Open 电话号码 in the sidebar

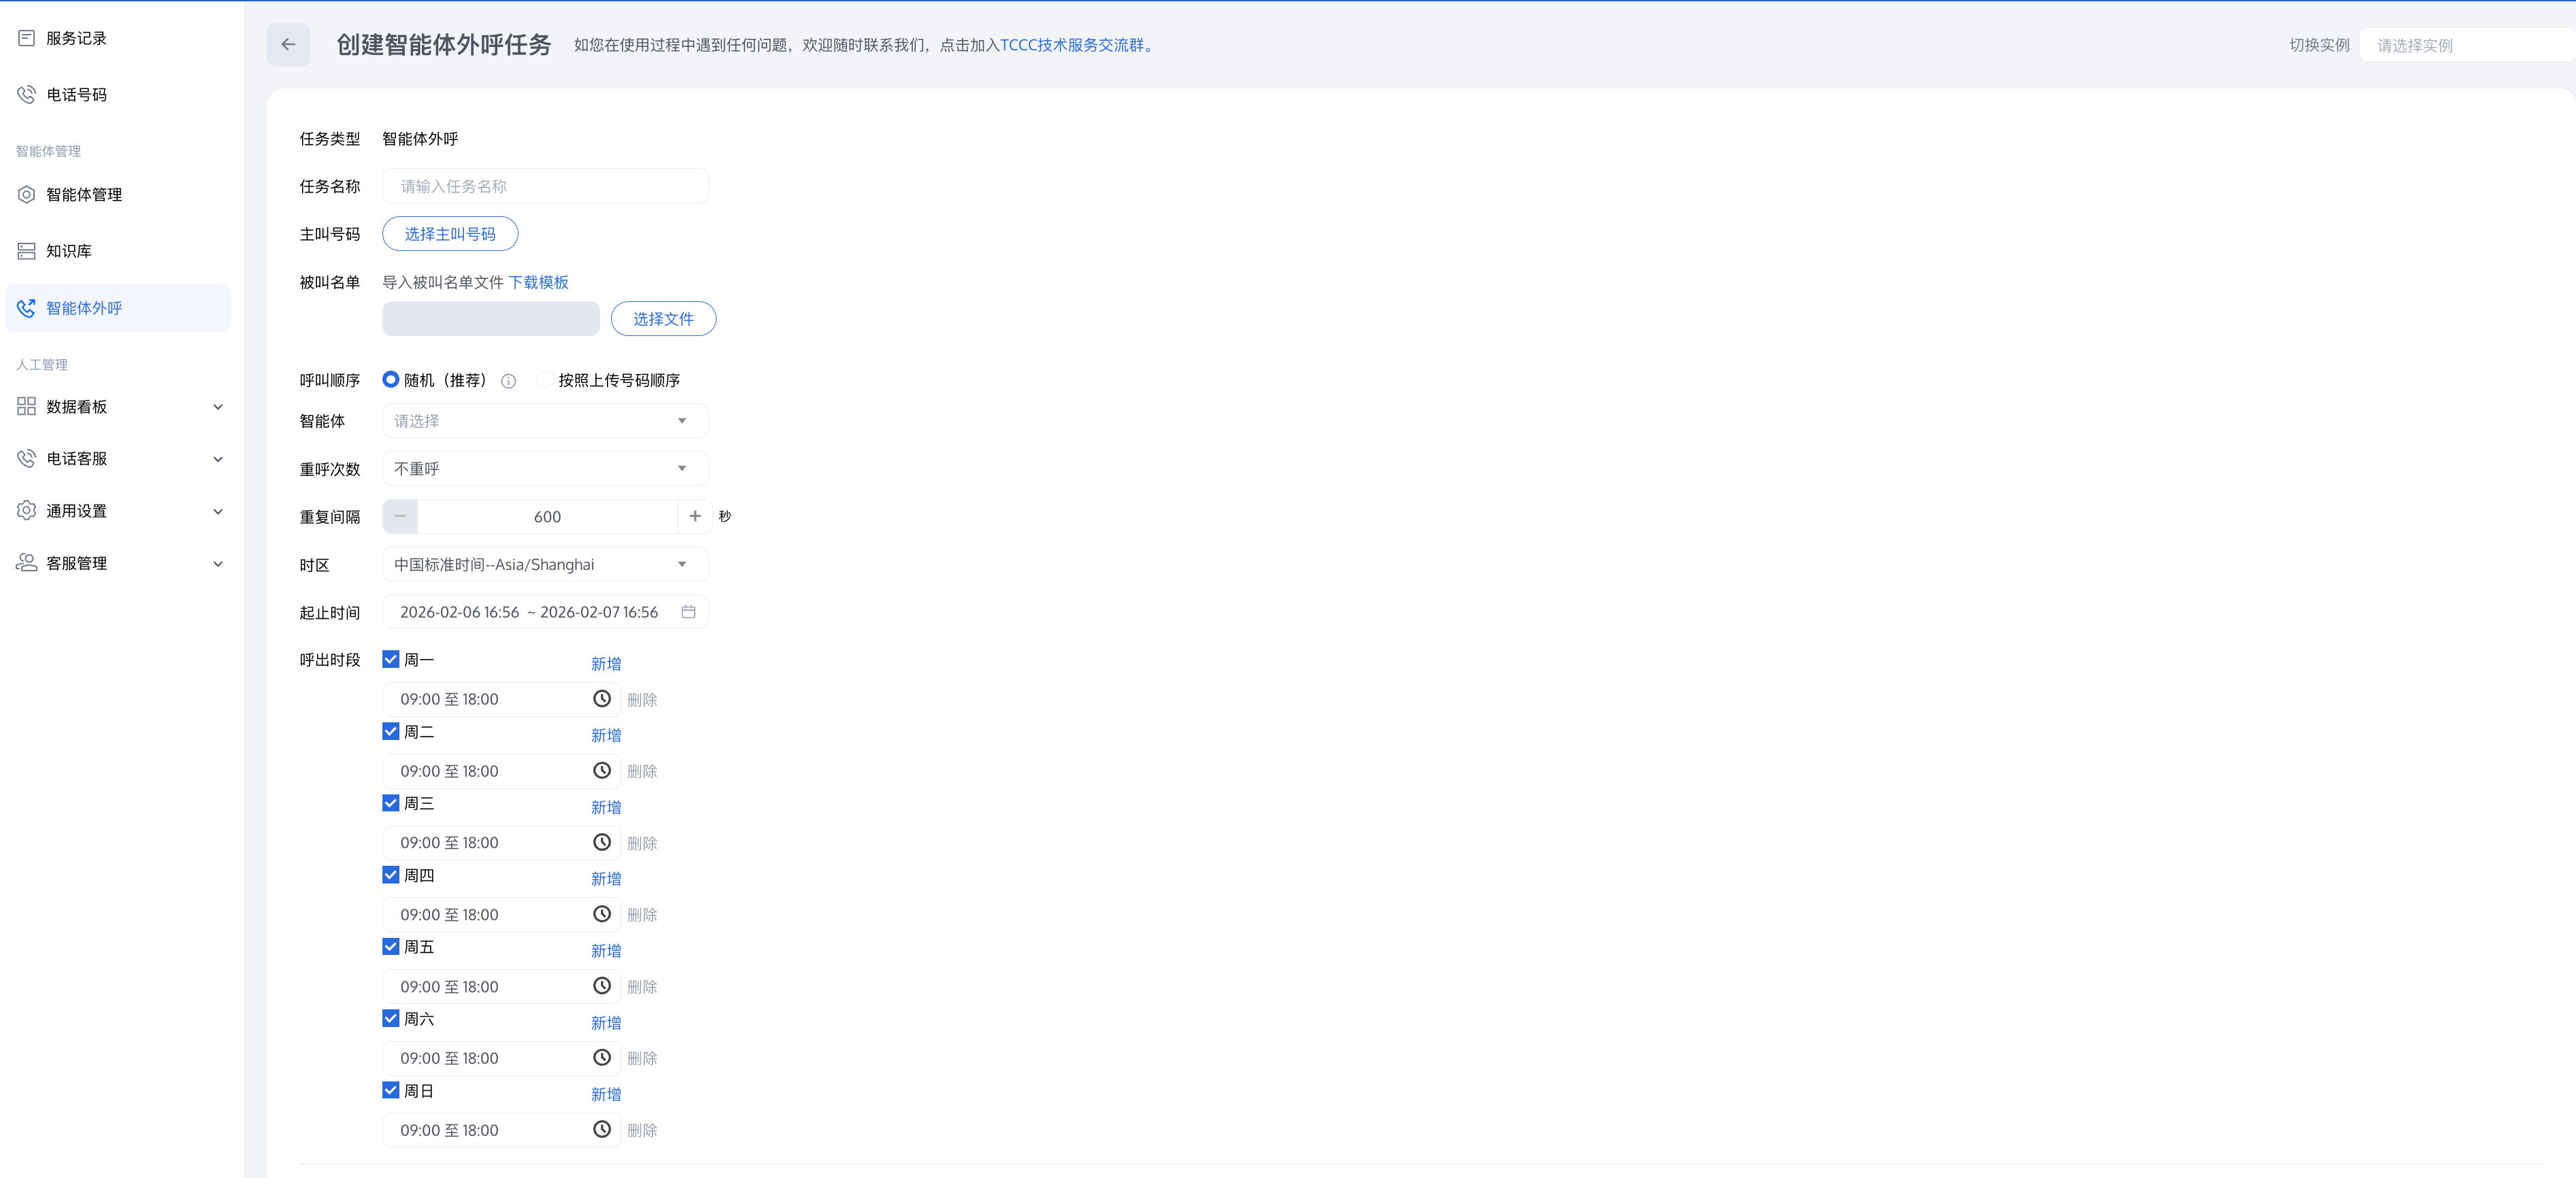pyautogui.click(x=76, y=95)
